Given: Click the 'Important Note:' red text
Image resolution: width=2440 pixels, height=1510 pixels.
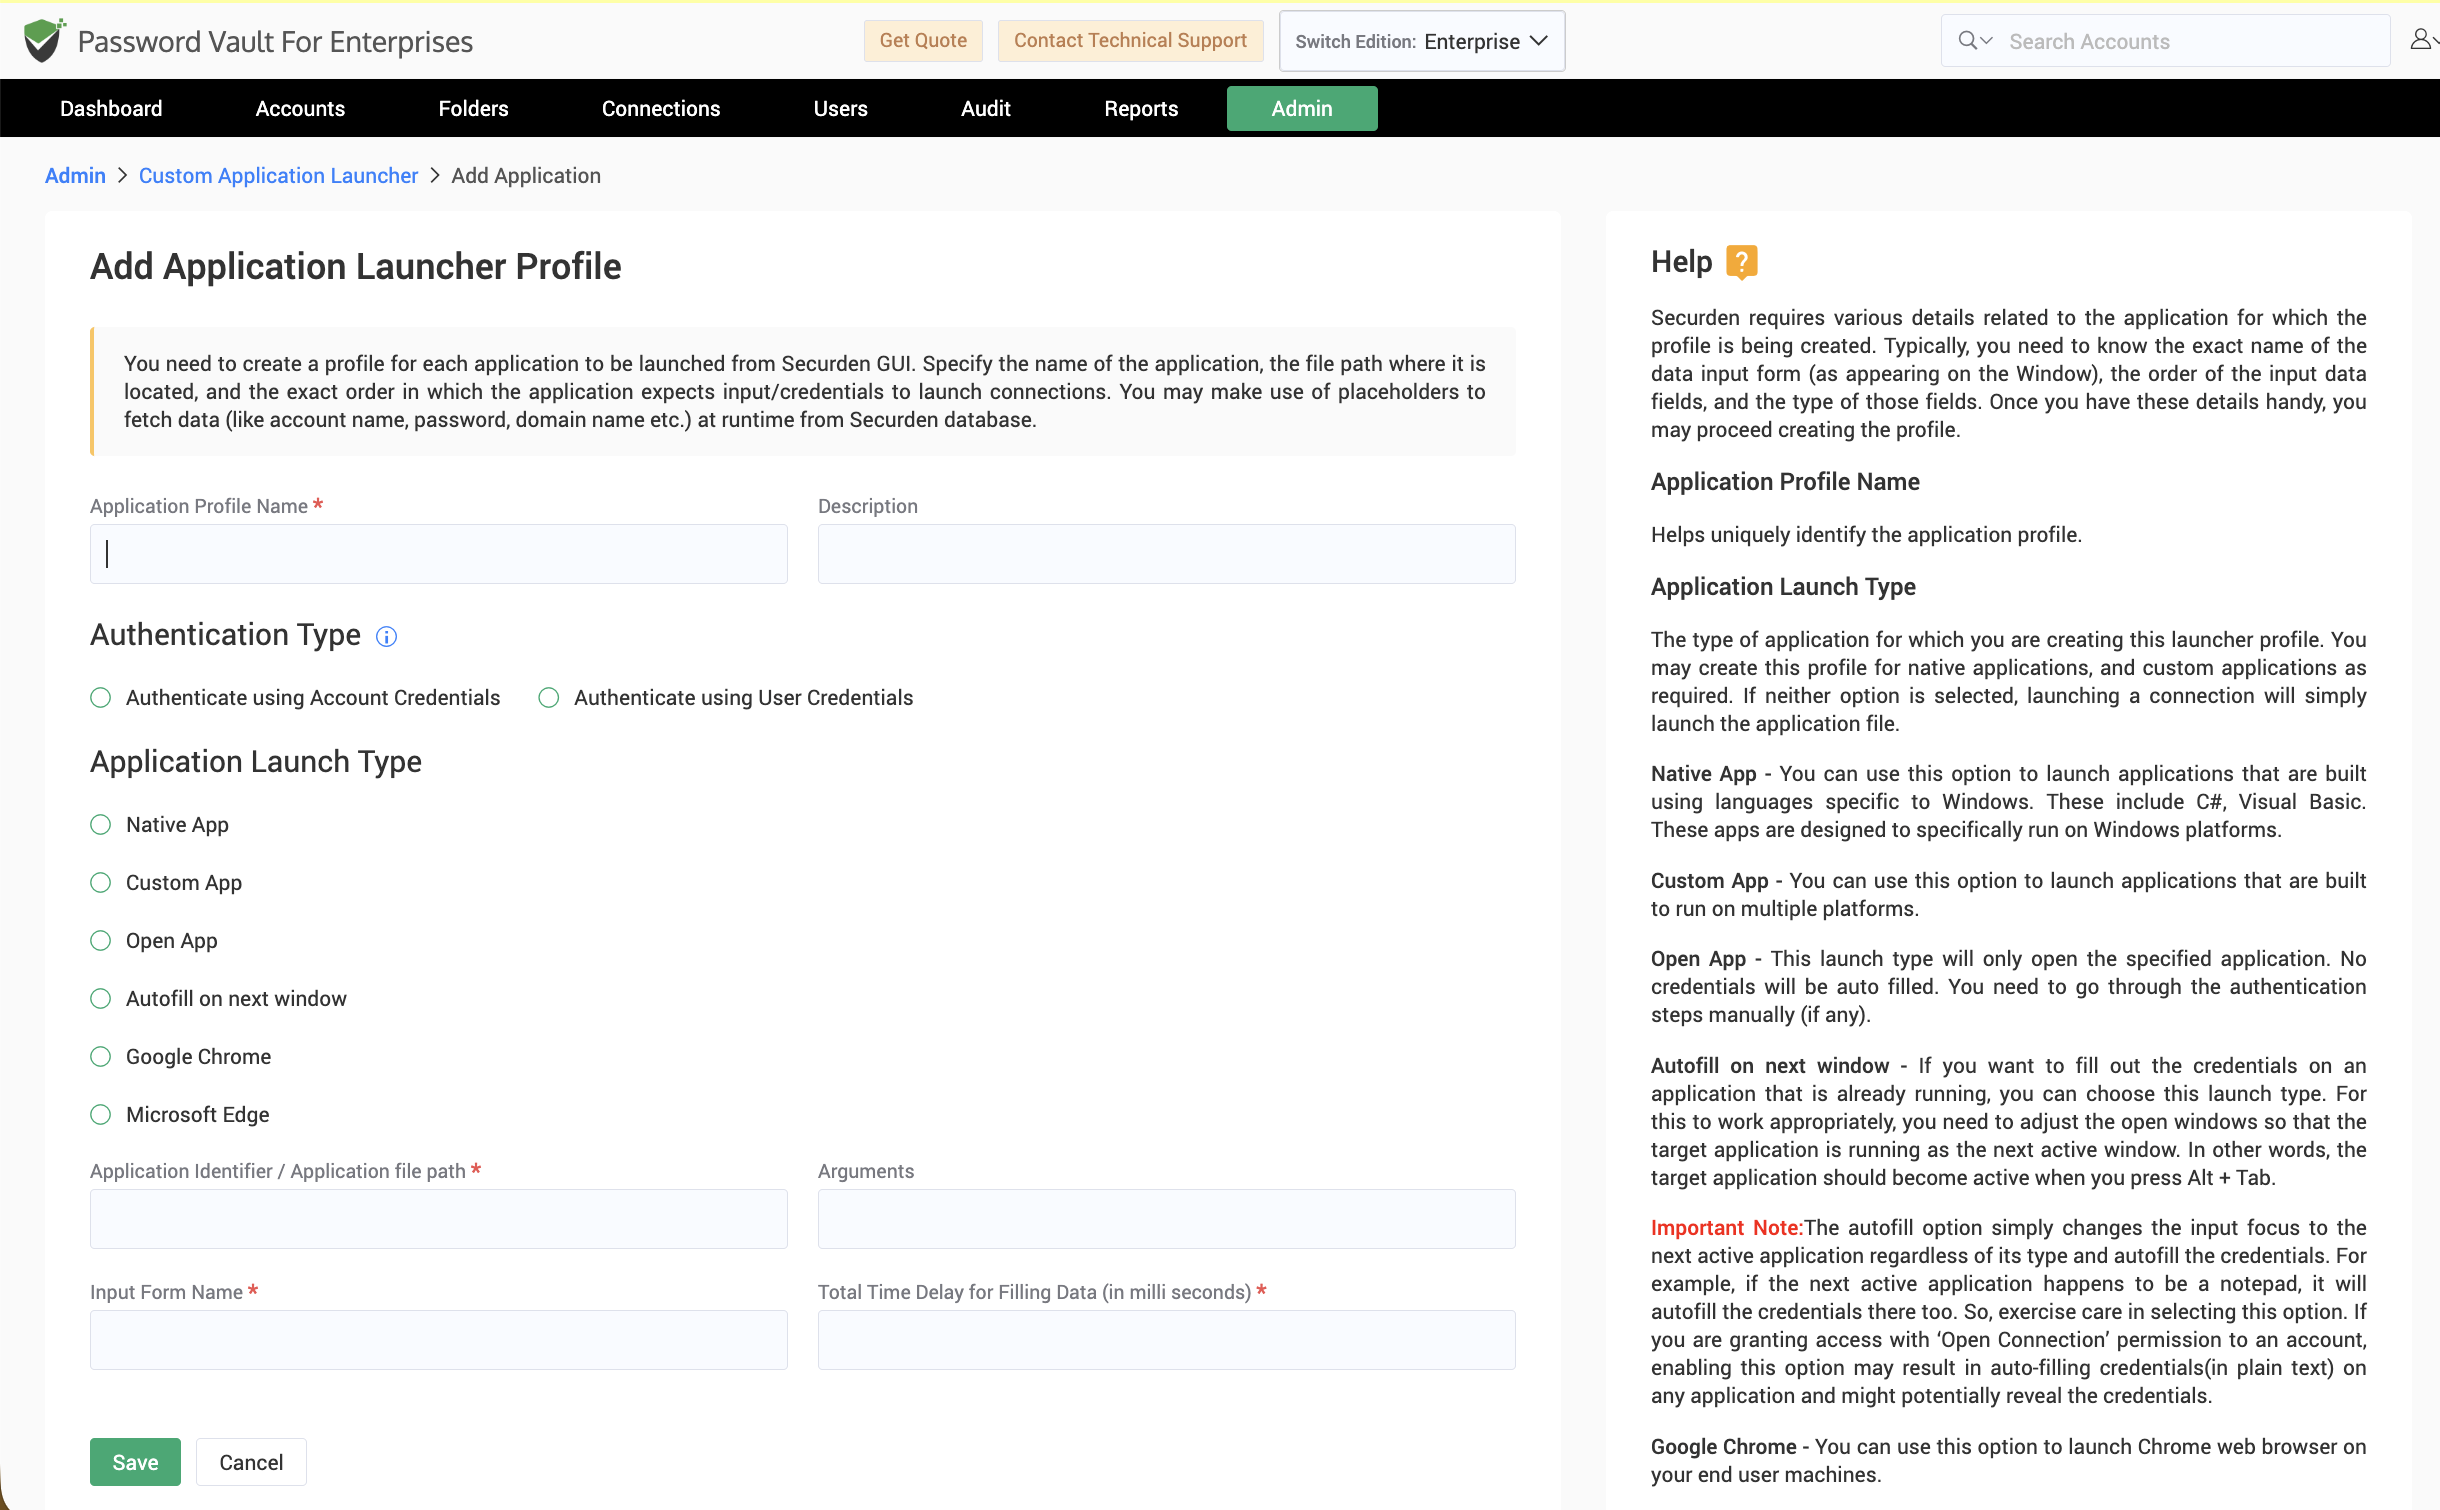Looking at the screenshot, I should pyautogui.click(x=1727, y=1228).
